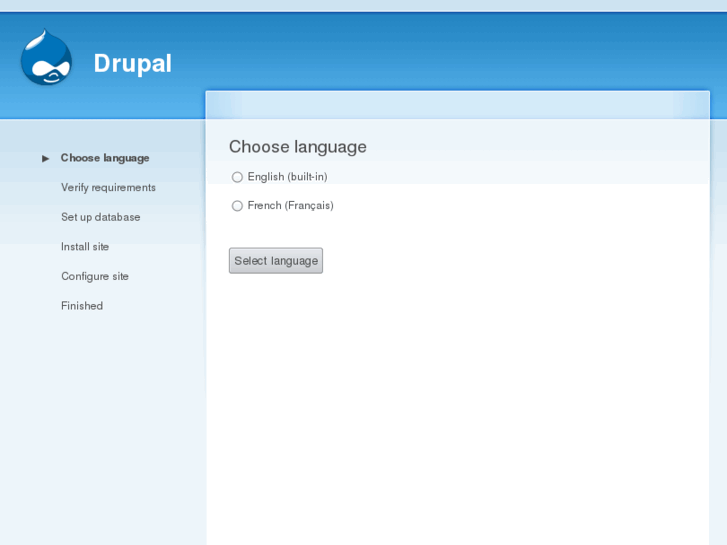
Task: Select the English (built-in) radio button
Action: [x=237, y=177]
